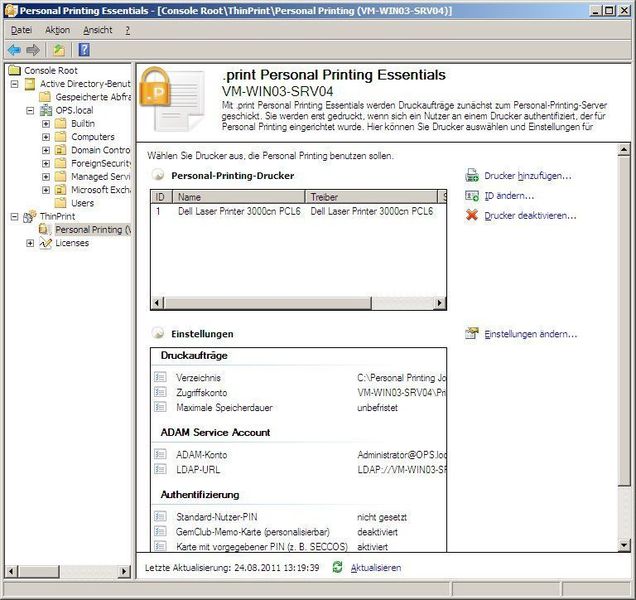
Task: Click the printer list scroll right arrow
Action: coord(440,303)
